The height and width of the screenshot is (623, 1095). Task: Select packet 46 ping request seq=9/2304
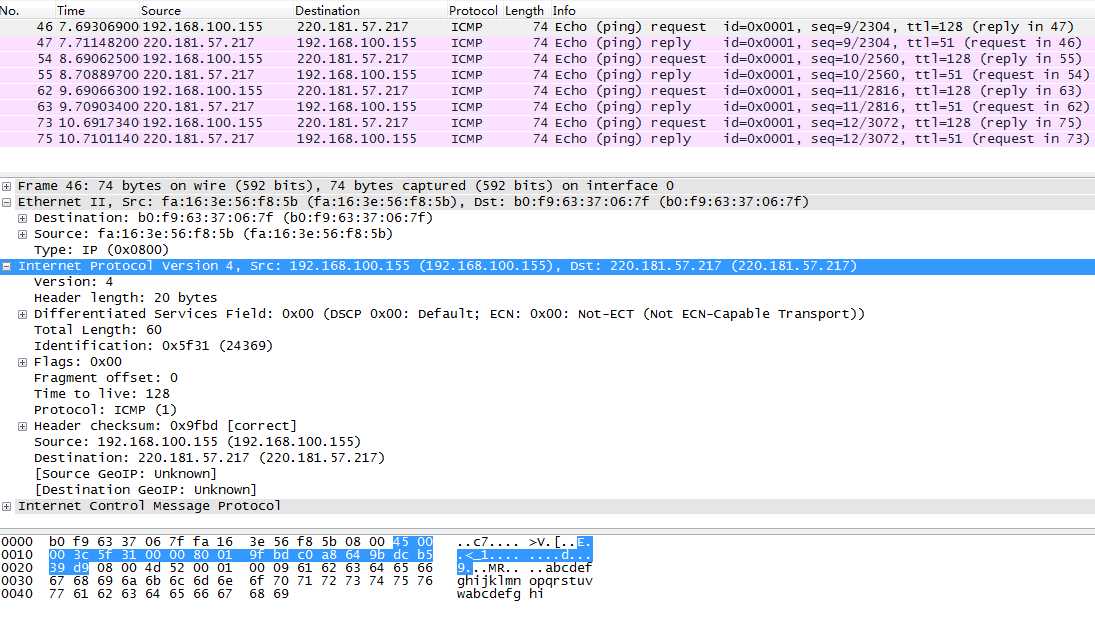pos(548,27)
